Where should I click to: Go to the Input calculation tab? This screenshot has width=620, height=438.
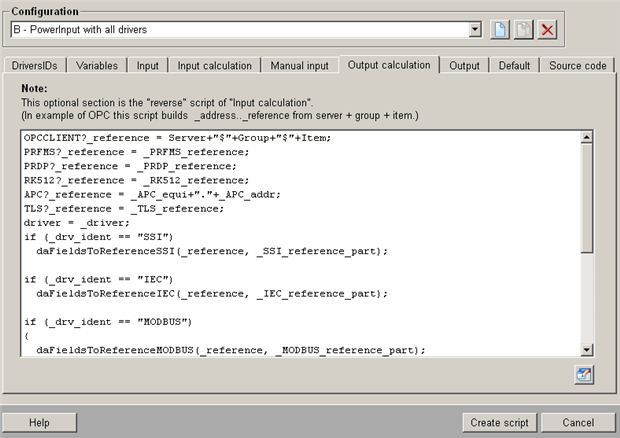214,66
